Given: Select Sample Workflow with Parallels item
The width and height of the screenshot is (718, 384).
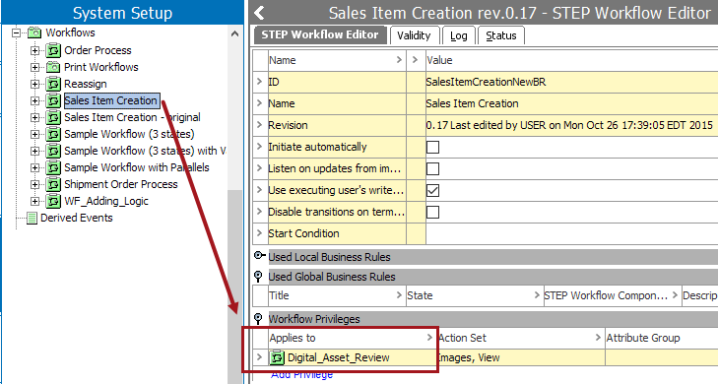Looking at the screenshot, I should tap(136, 168).
